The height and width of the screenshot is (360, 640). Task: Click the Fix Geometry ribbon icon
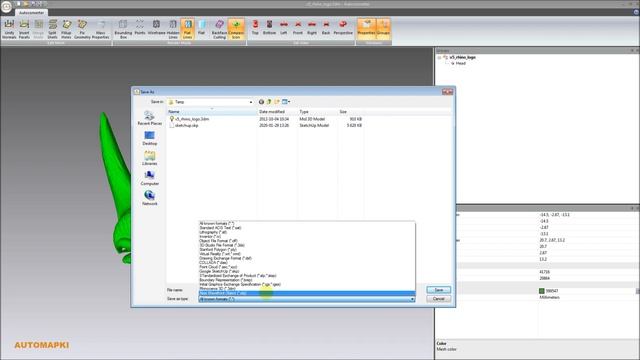point(82,29)
